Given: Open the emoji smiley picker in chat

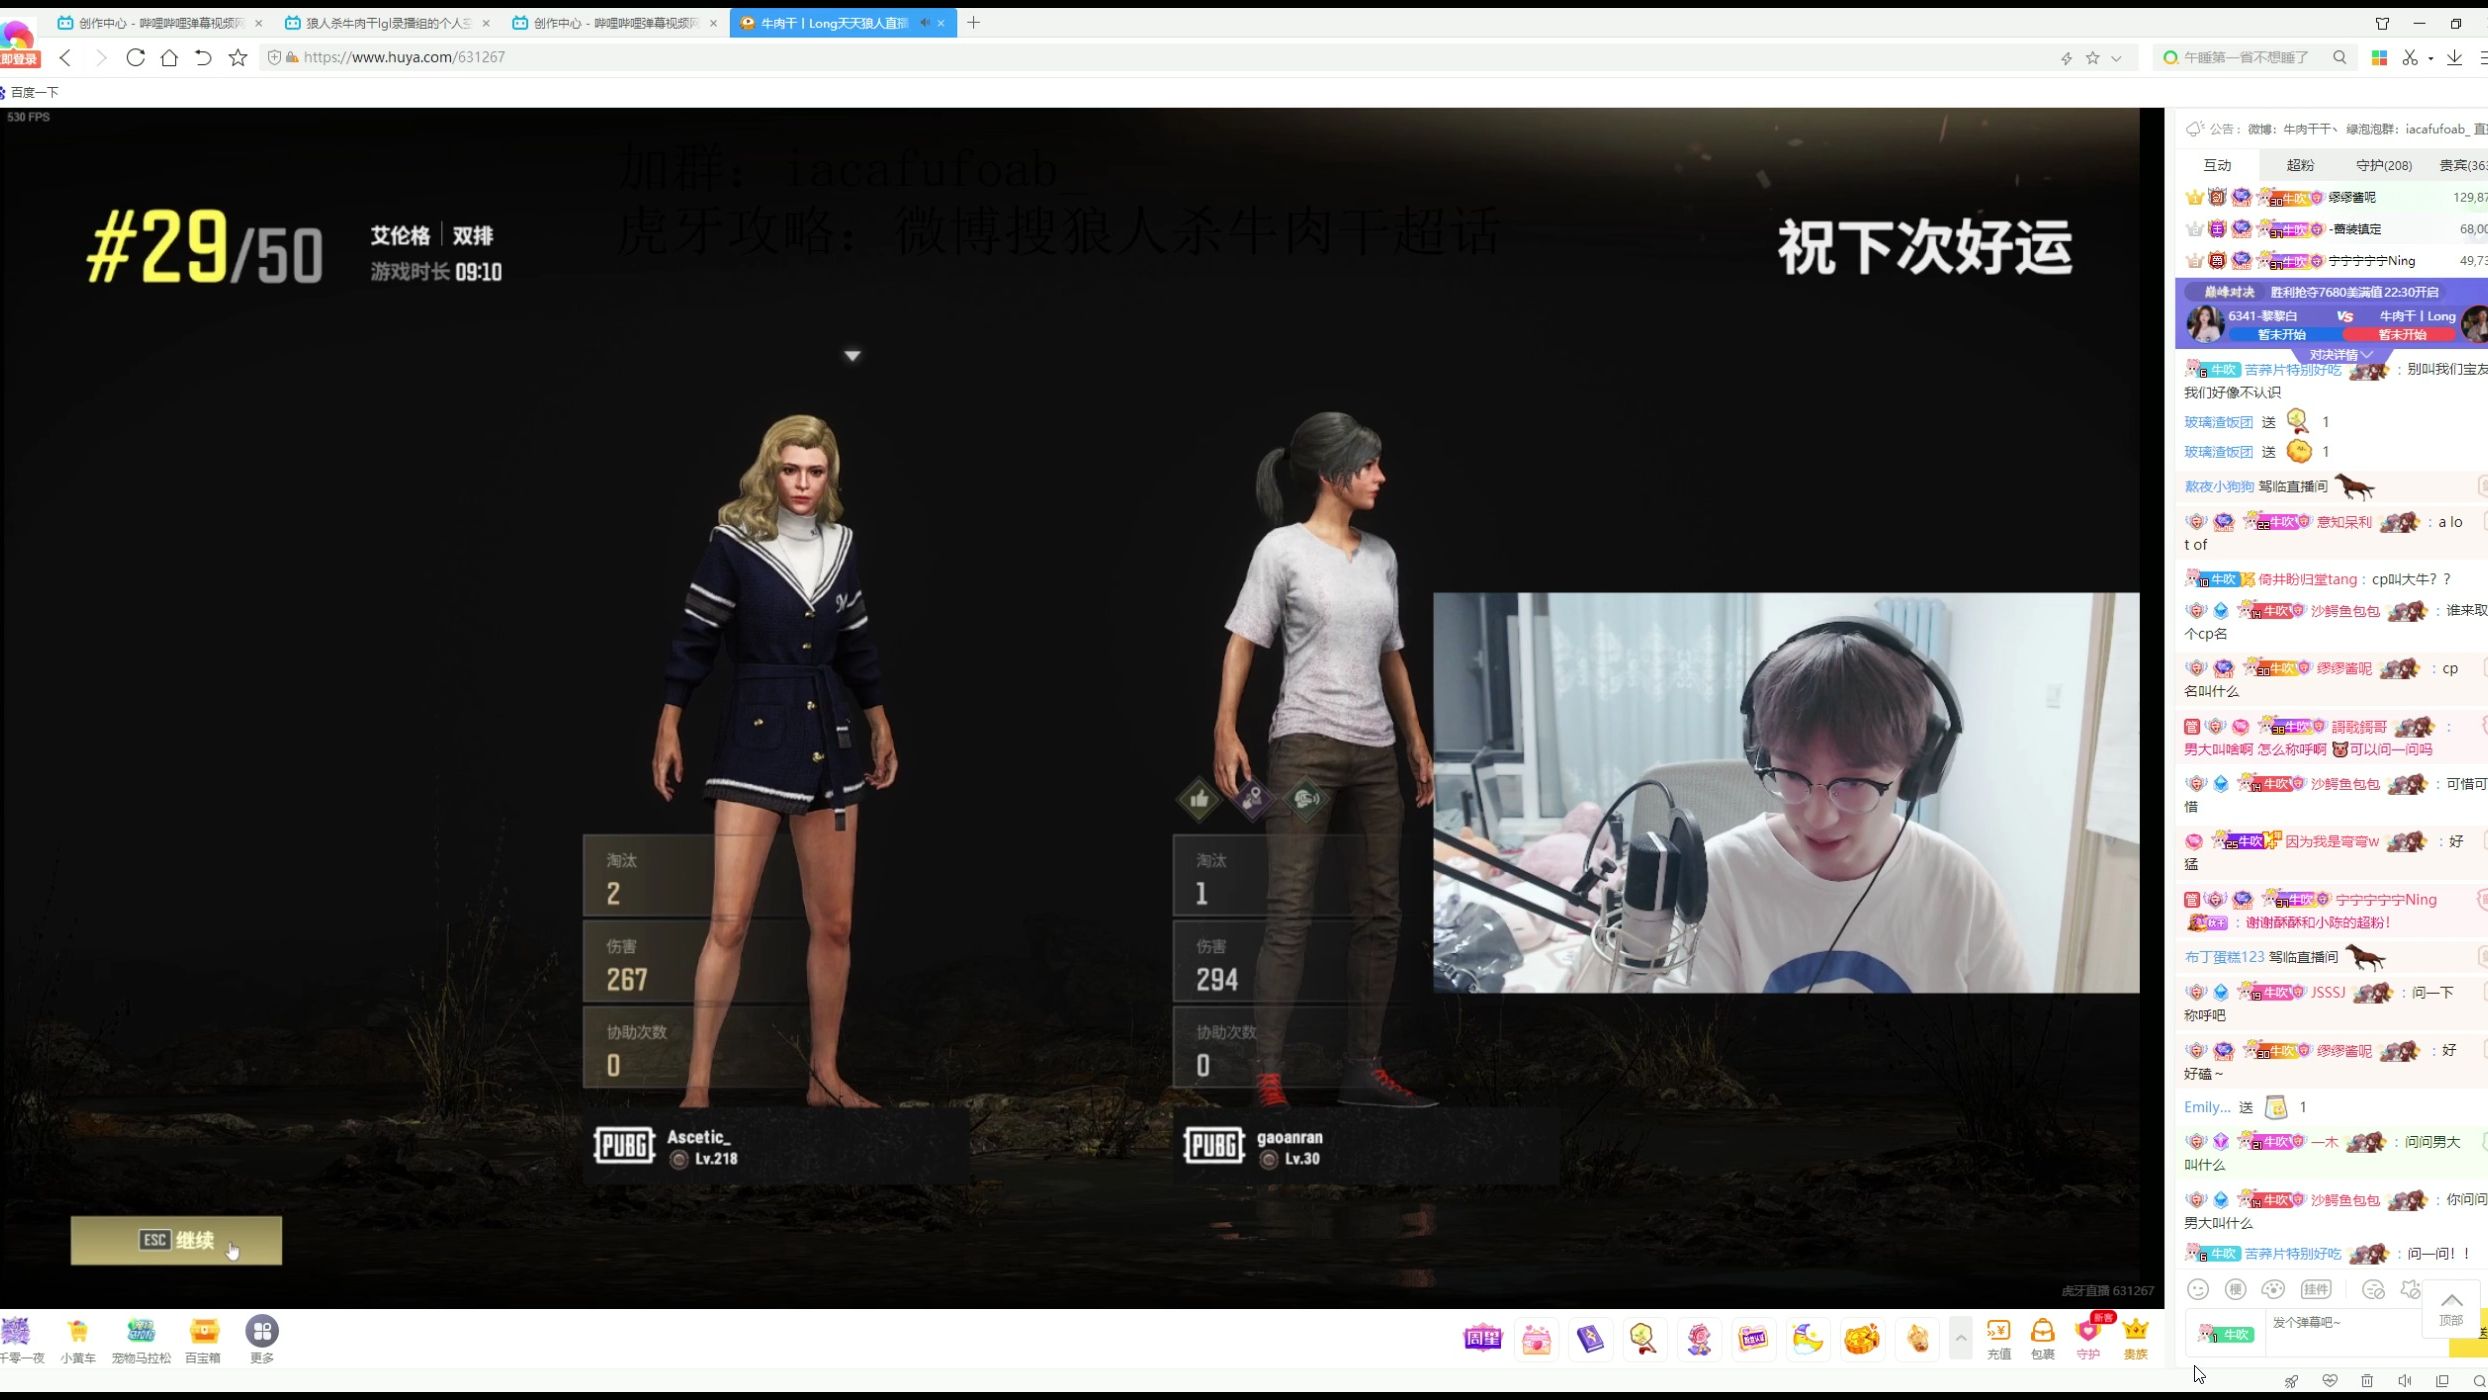Looking at the screenshot, I should [x=2198, y=1289].
